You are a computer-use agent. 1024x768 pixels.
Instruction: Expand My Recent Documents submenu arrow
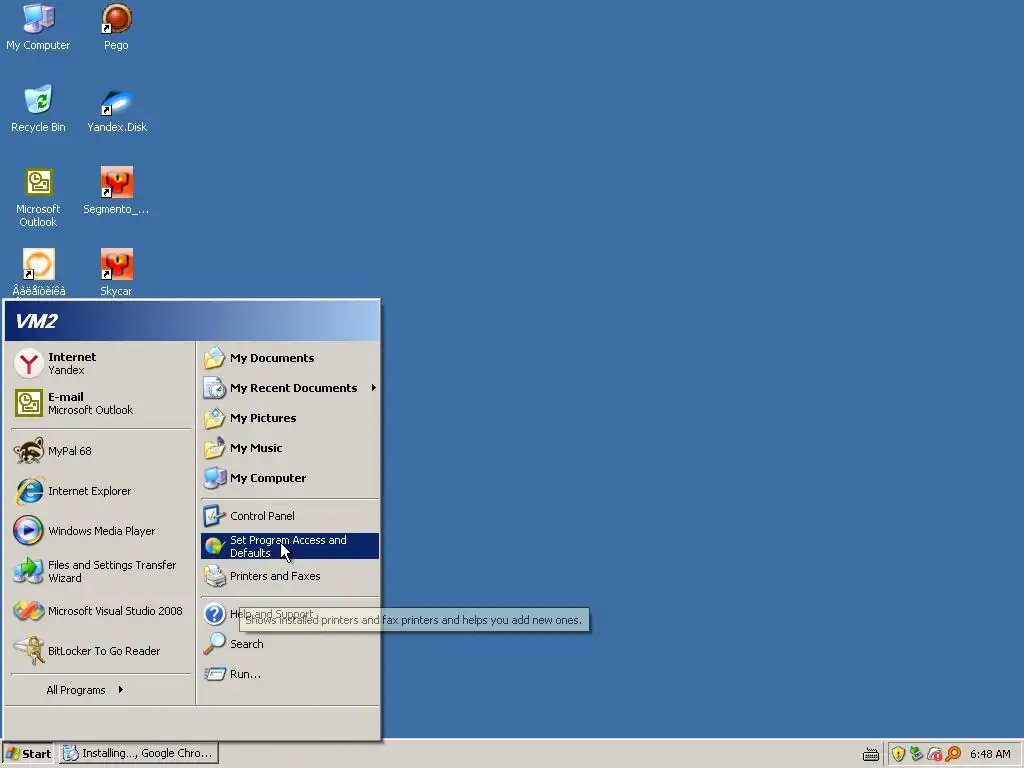coord(374,388)
